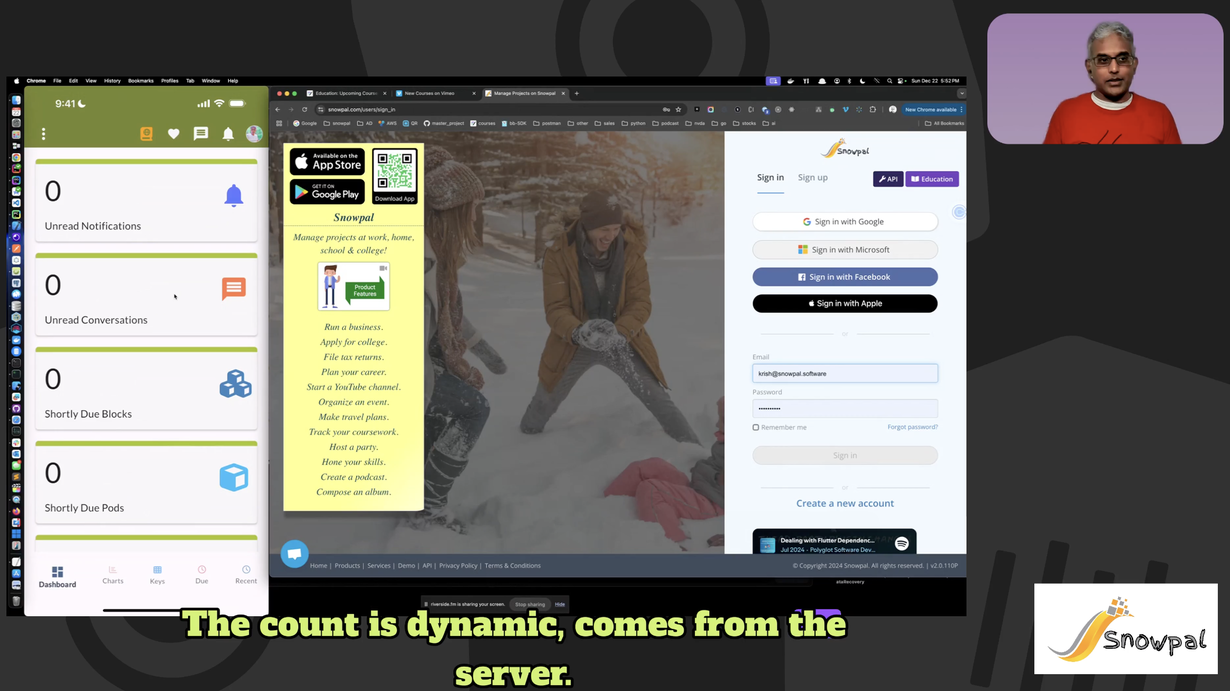Bookmark this page with the star icon
The image size is (1230, 691).
coord(678,109)
